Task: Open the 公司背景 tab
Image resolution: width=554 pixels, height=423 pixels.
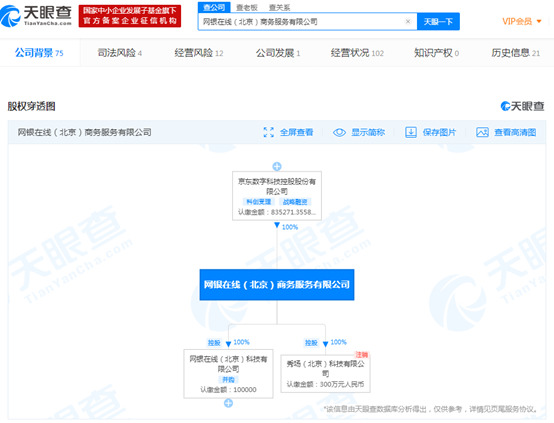Action: pos(39,53)
